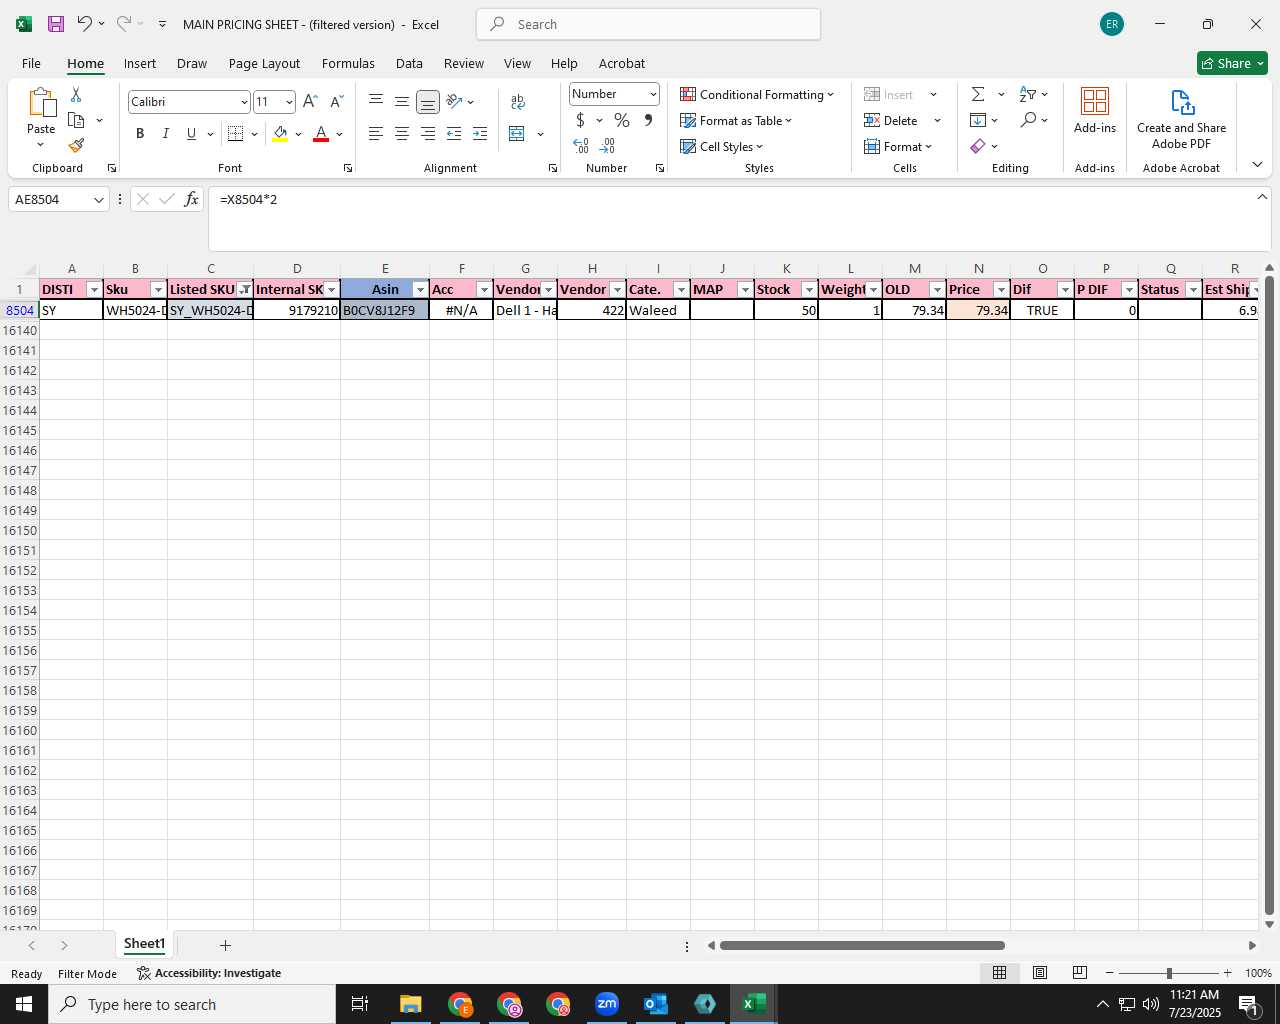Expand Format as Table menu
Screen dimensions: 1280x1024
(x=736, y=120)
